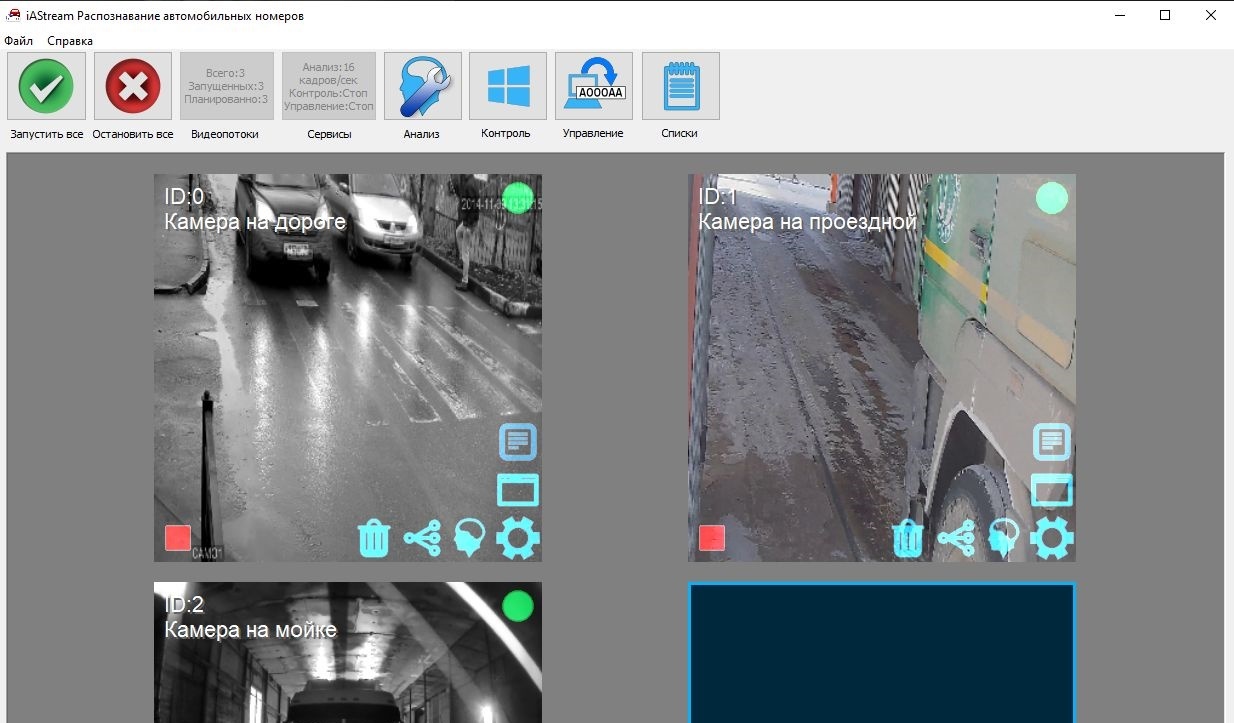Open the Файл menu
The width and height of the screenshot is (1234, 723).
point(18,41)
